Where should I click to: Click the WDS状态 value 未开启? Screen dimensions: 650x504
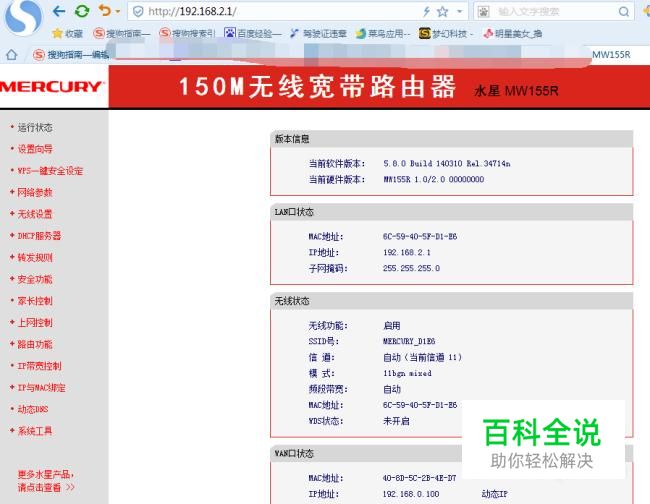(396, 421)
